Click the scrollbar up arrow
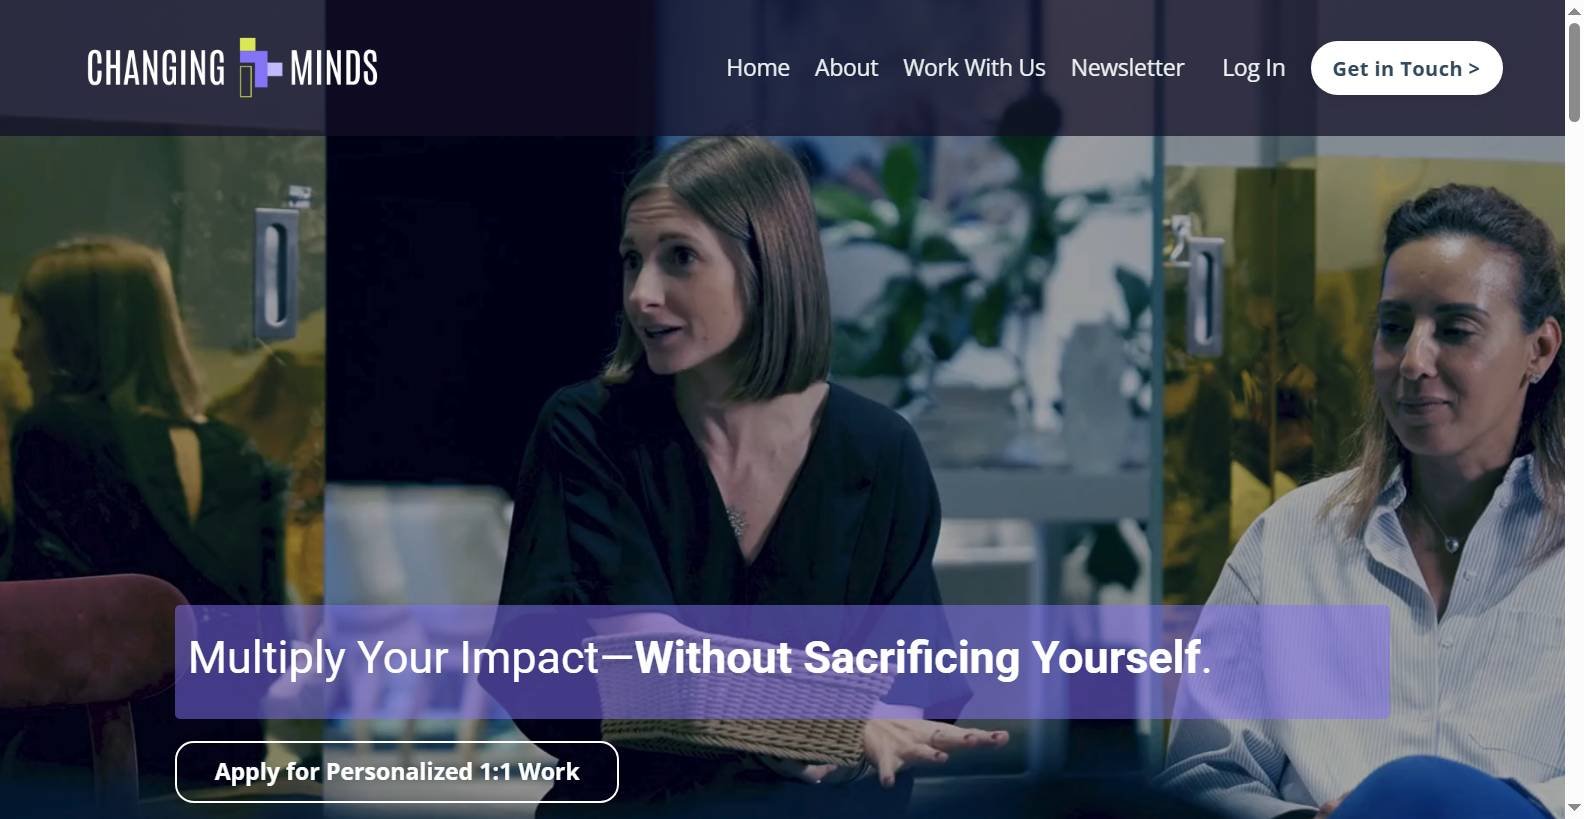Screen dimensions: 1584x819 [x=1574, y=9]
